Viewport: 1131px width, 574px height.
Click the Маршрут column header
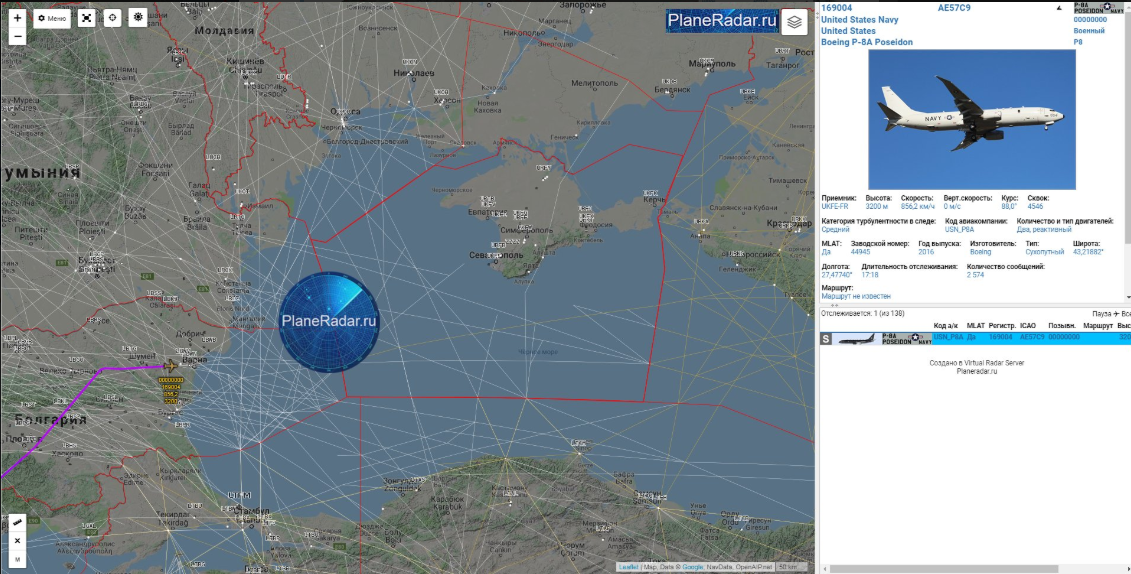[x=1097, y=326]
